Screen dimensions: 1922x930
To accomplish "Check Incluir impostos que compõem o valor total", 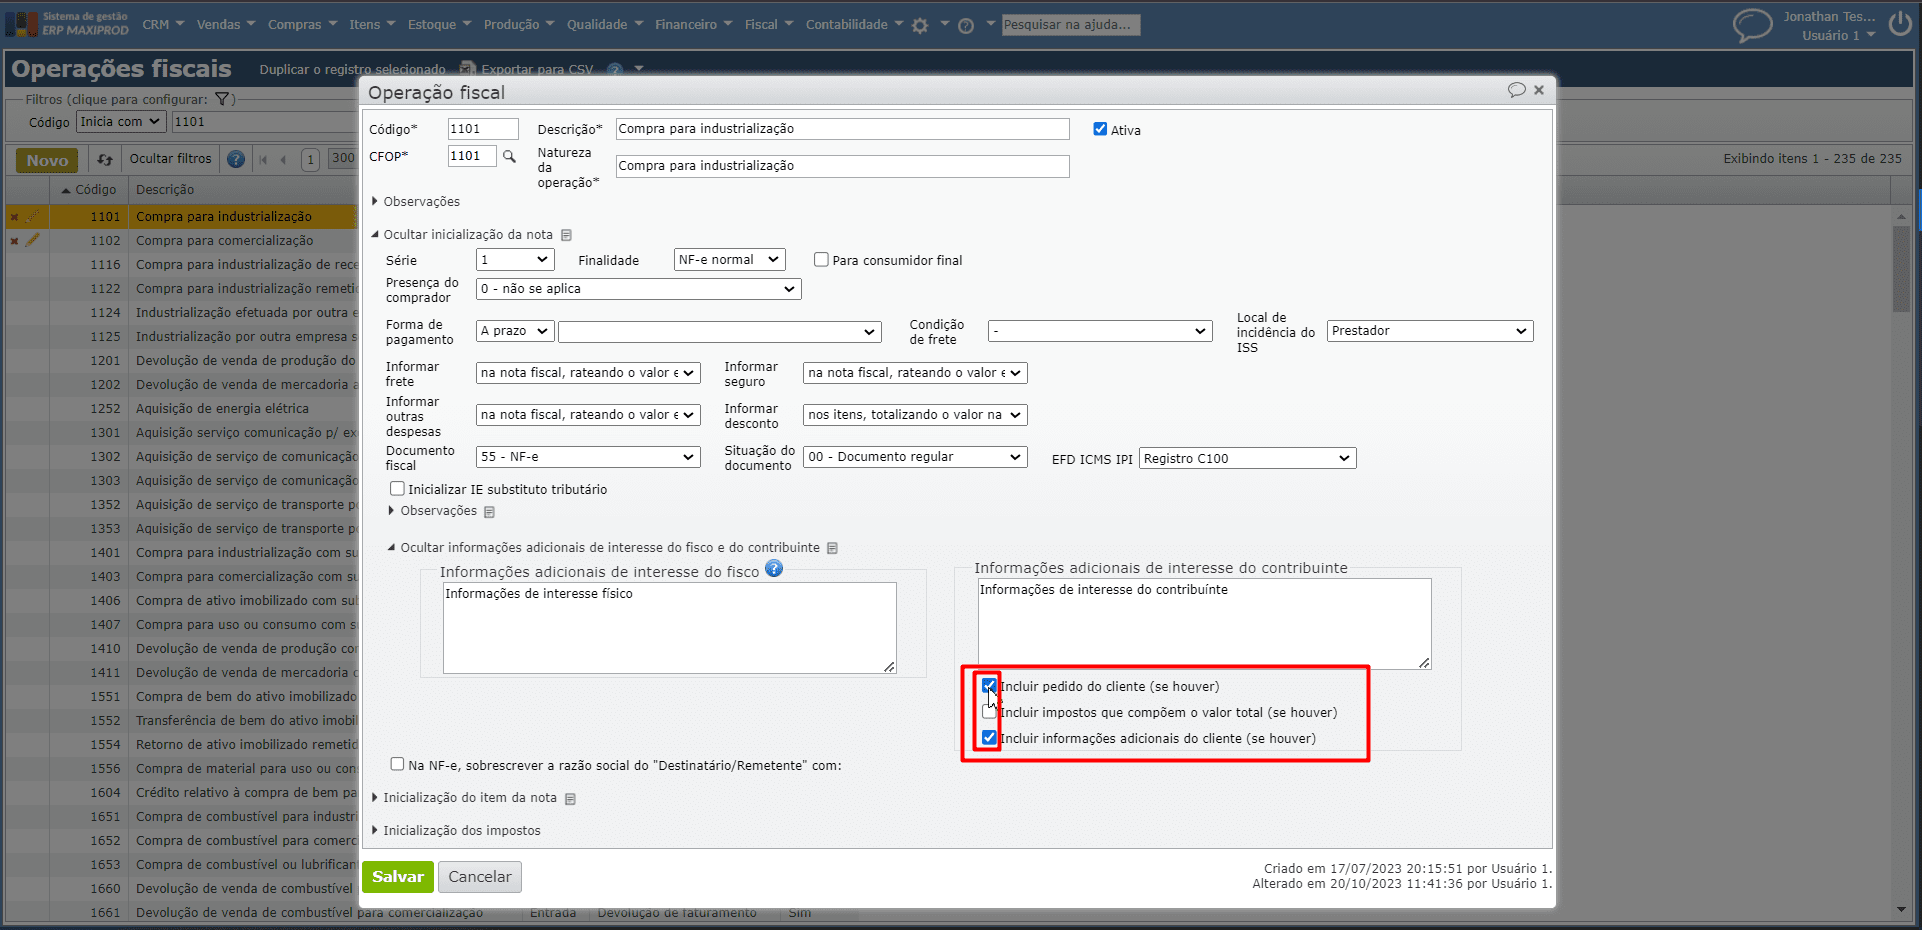I will click(989, 712).
